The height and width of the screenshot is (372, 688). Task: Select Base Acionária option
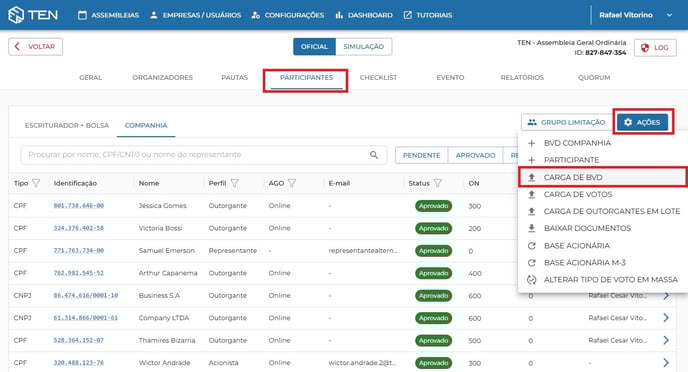point(602,246)
